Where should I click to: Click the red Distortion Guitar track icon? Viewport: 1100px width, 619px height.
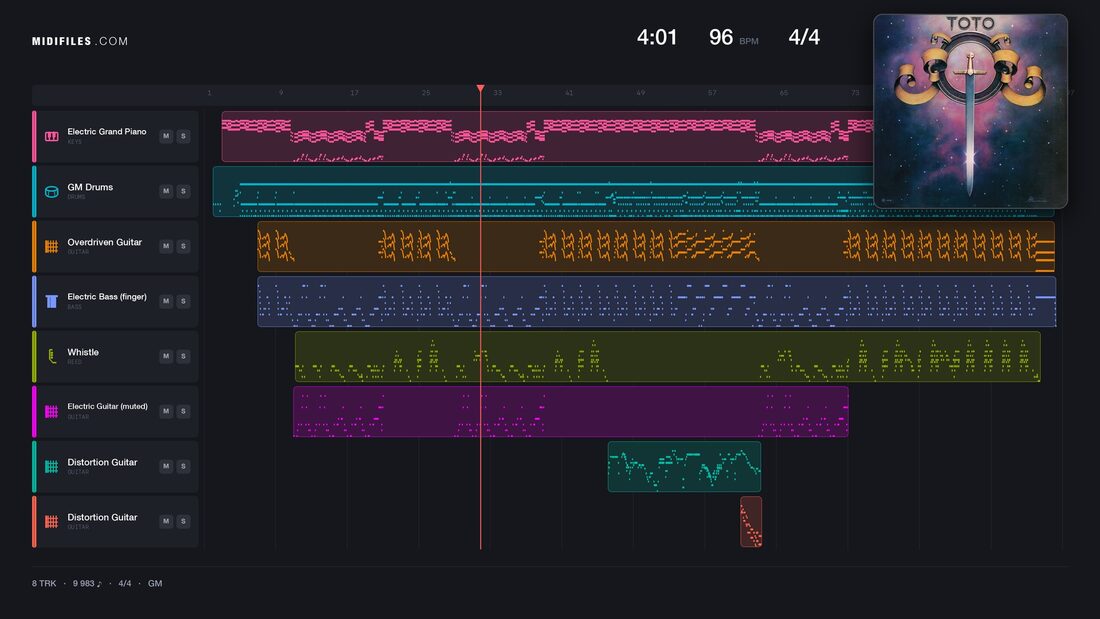pos(52,521)
